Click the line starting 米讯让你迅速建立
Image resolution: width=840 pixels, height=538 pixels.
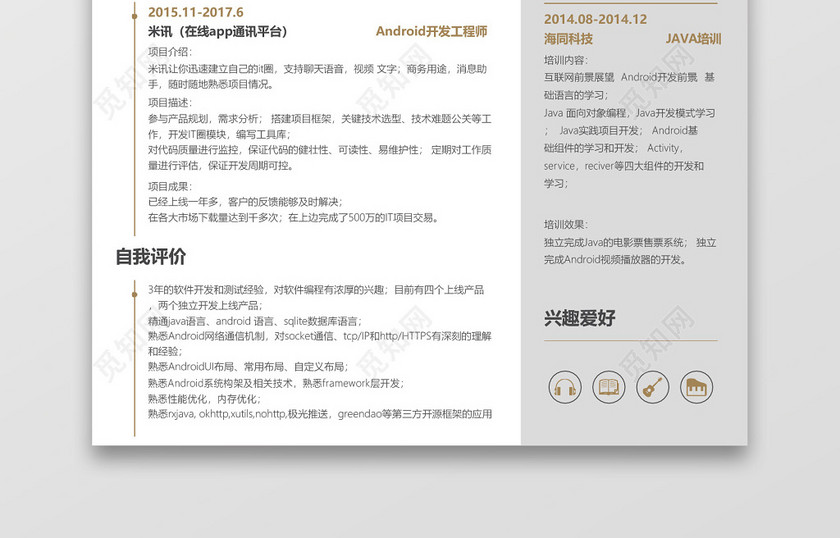pyautogui.click(x=318, y=69)
